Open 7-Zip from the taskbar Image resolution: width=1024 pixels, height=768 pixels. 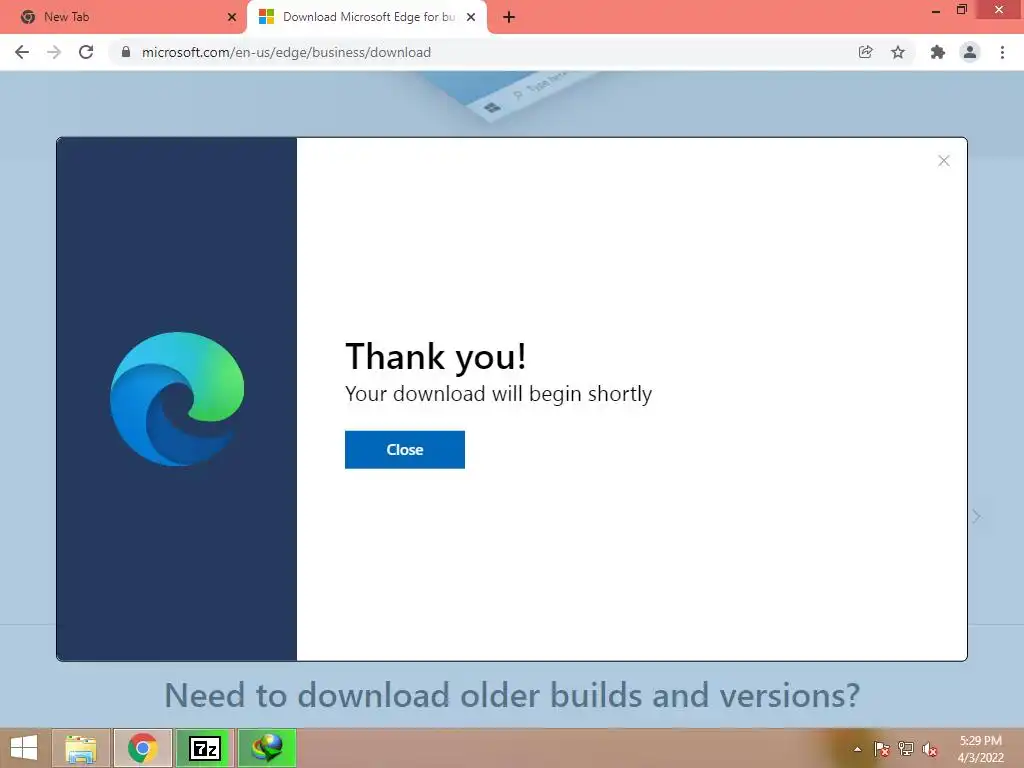click(x=205, y=748)
